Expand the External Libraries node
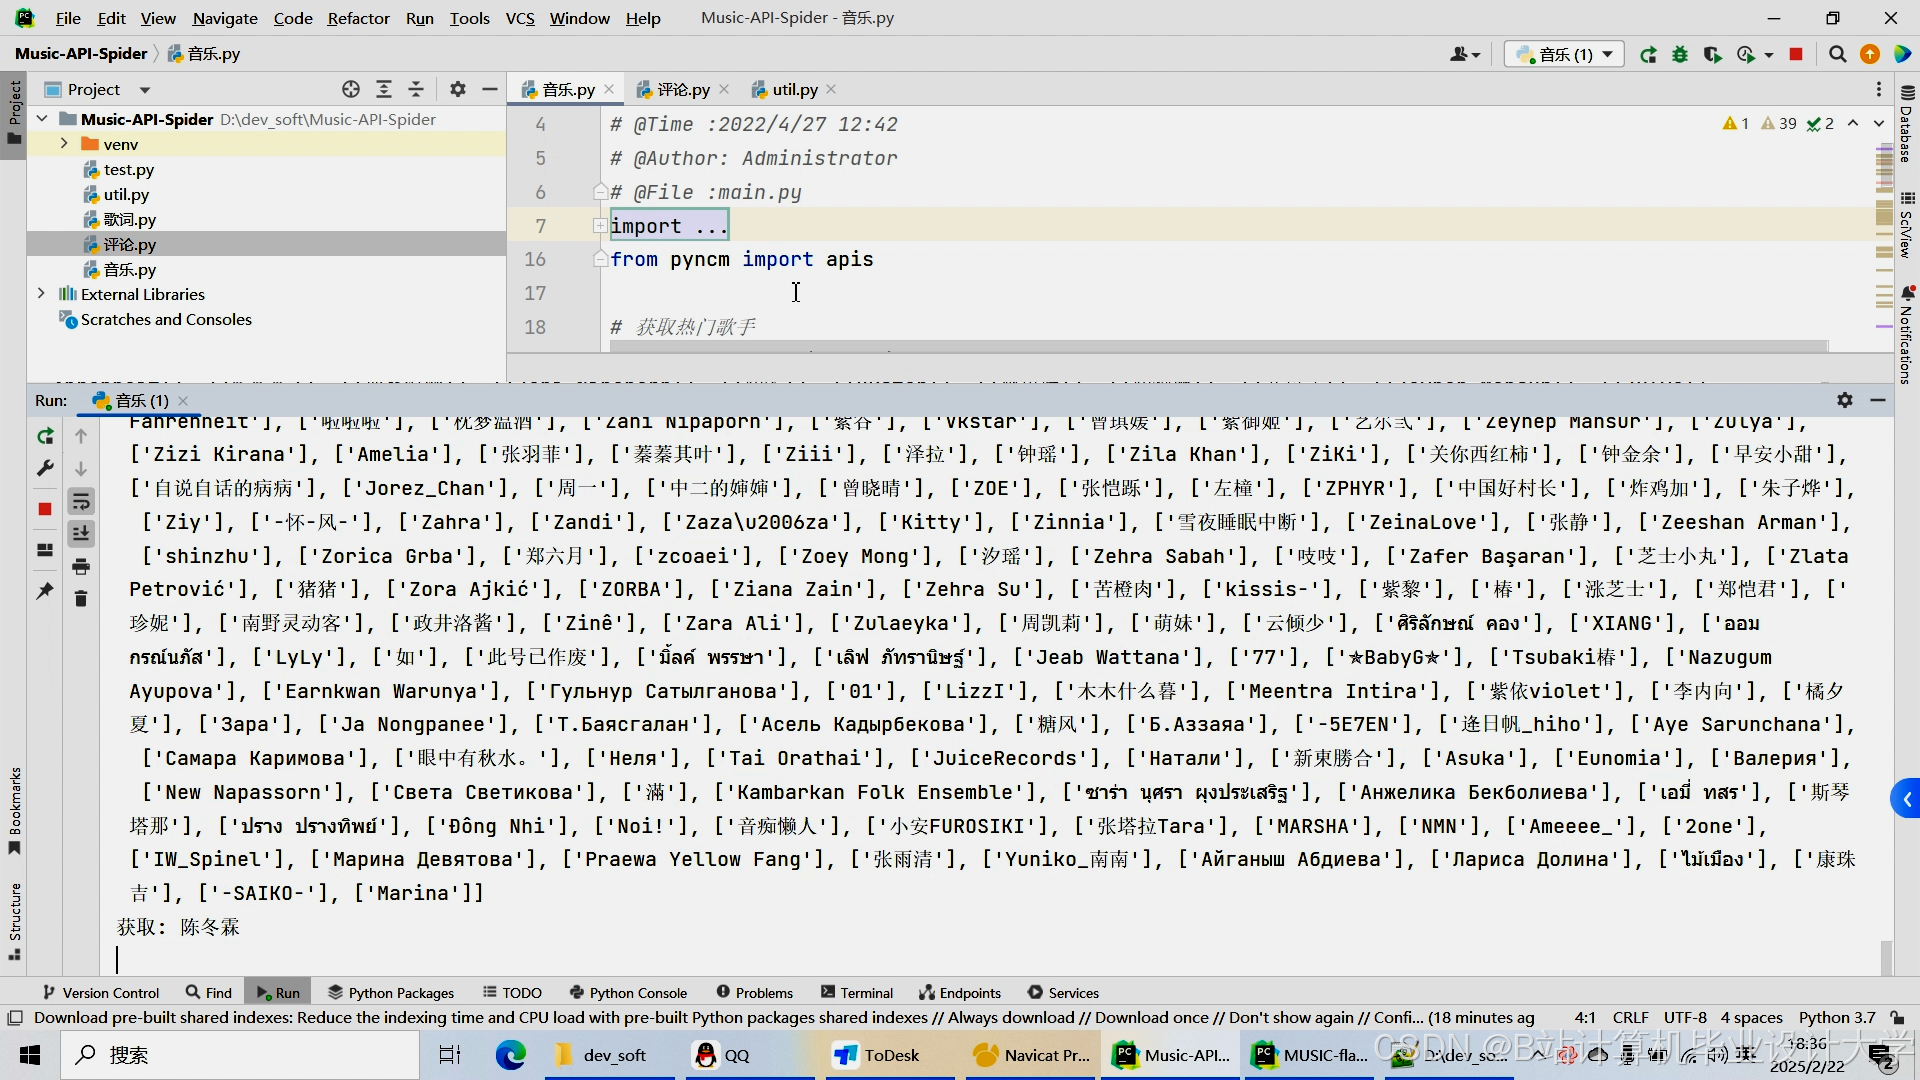Screen dimensions: 1920x1080 (41, 294)
